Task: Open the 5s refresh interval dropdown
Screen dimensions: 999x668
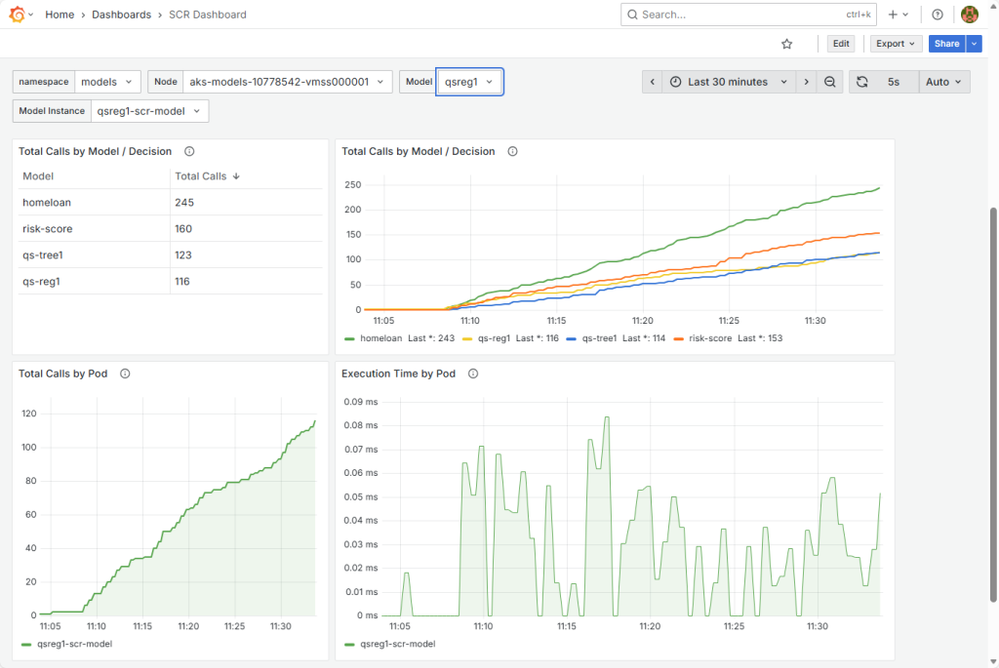Action: (x=896, y=82)
